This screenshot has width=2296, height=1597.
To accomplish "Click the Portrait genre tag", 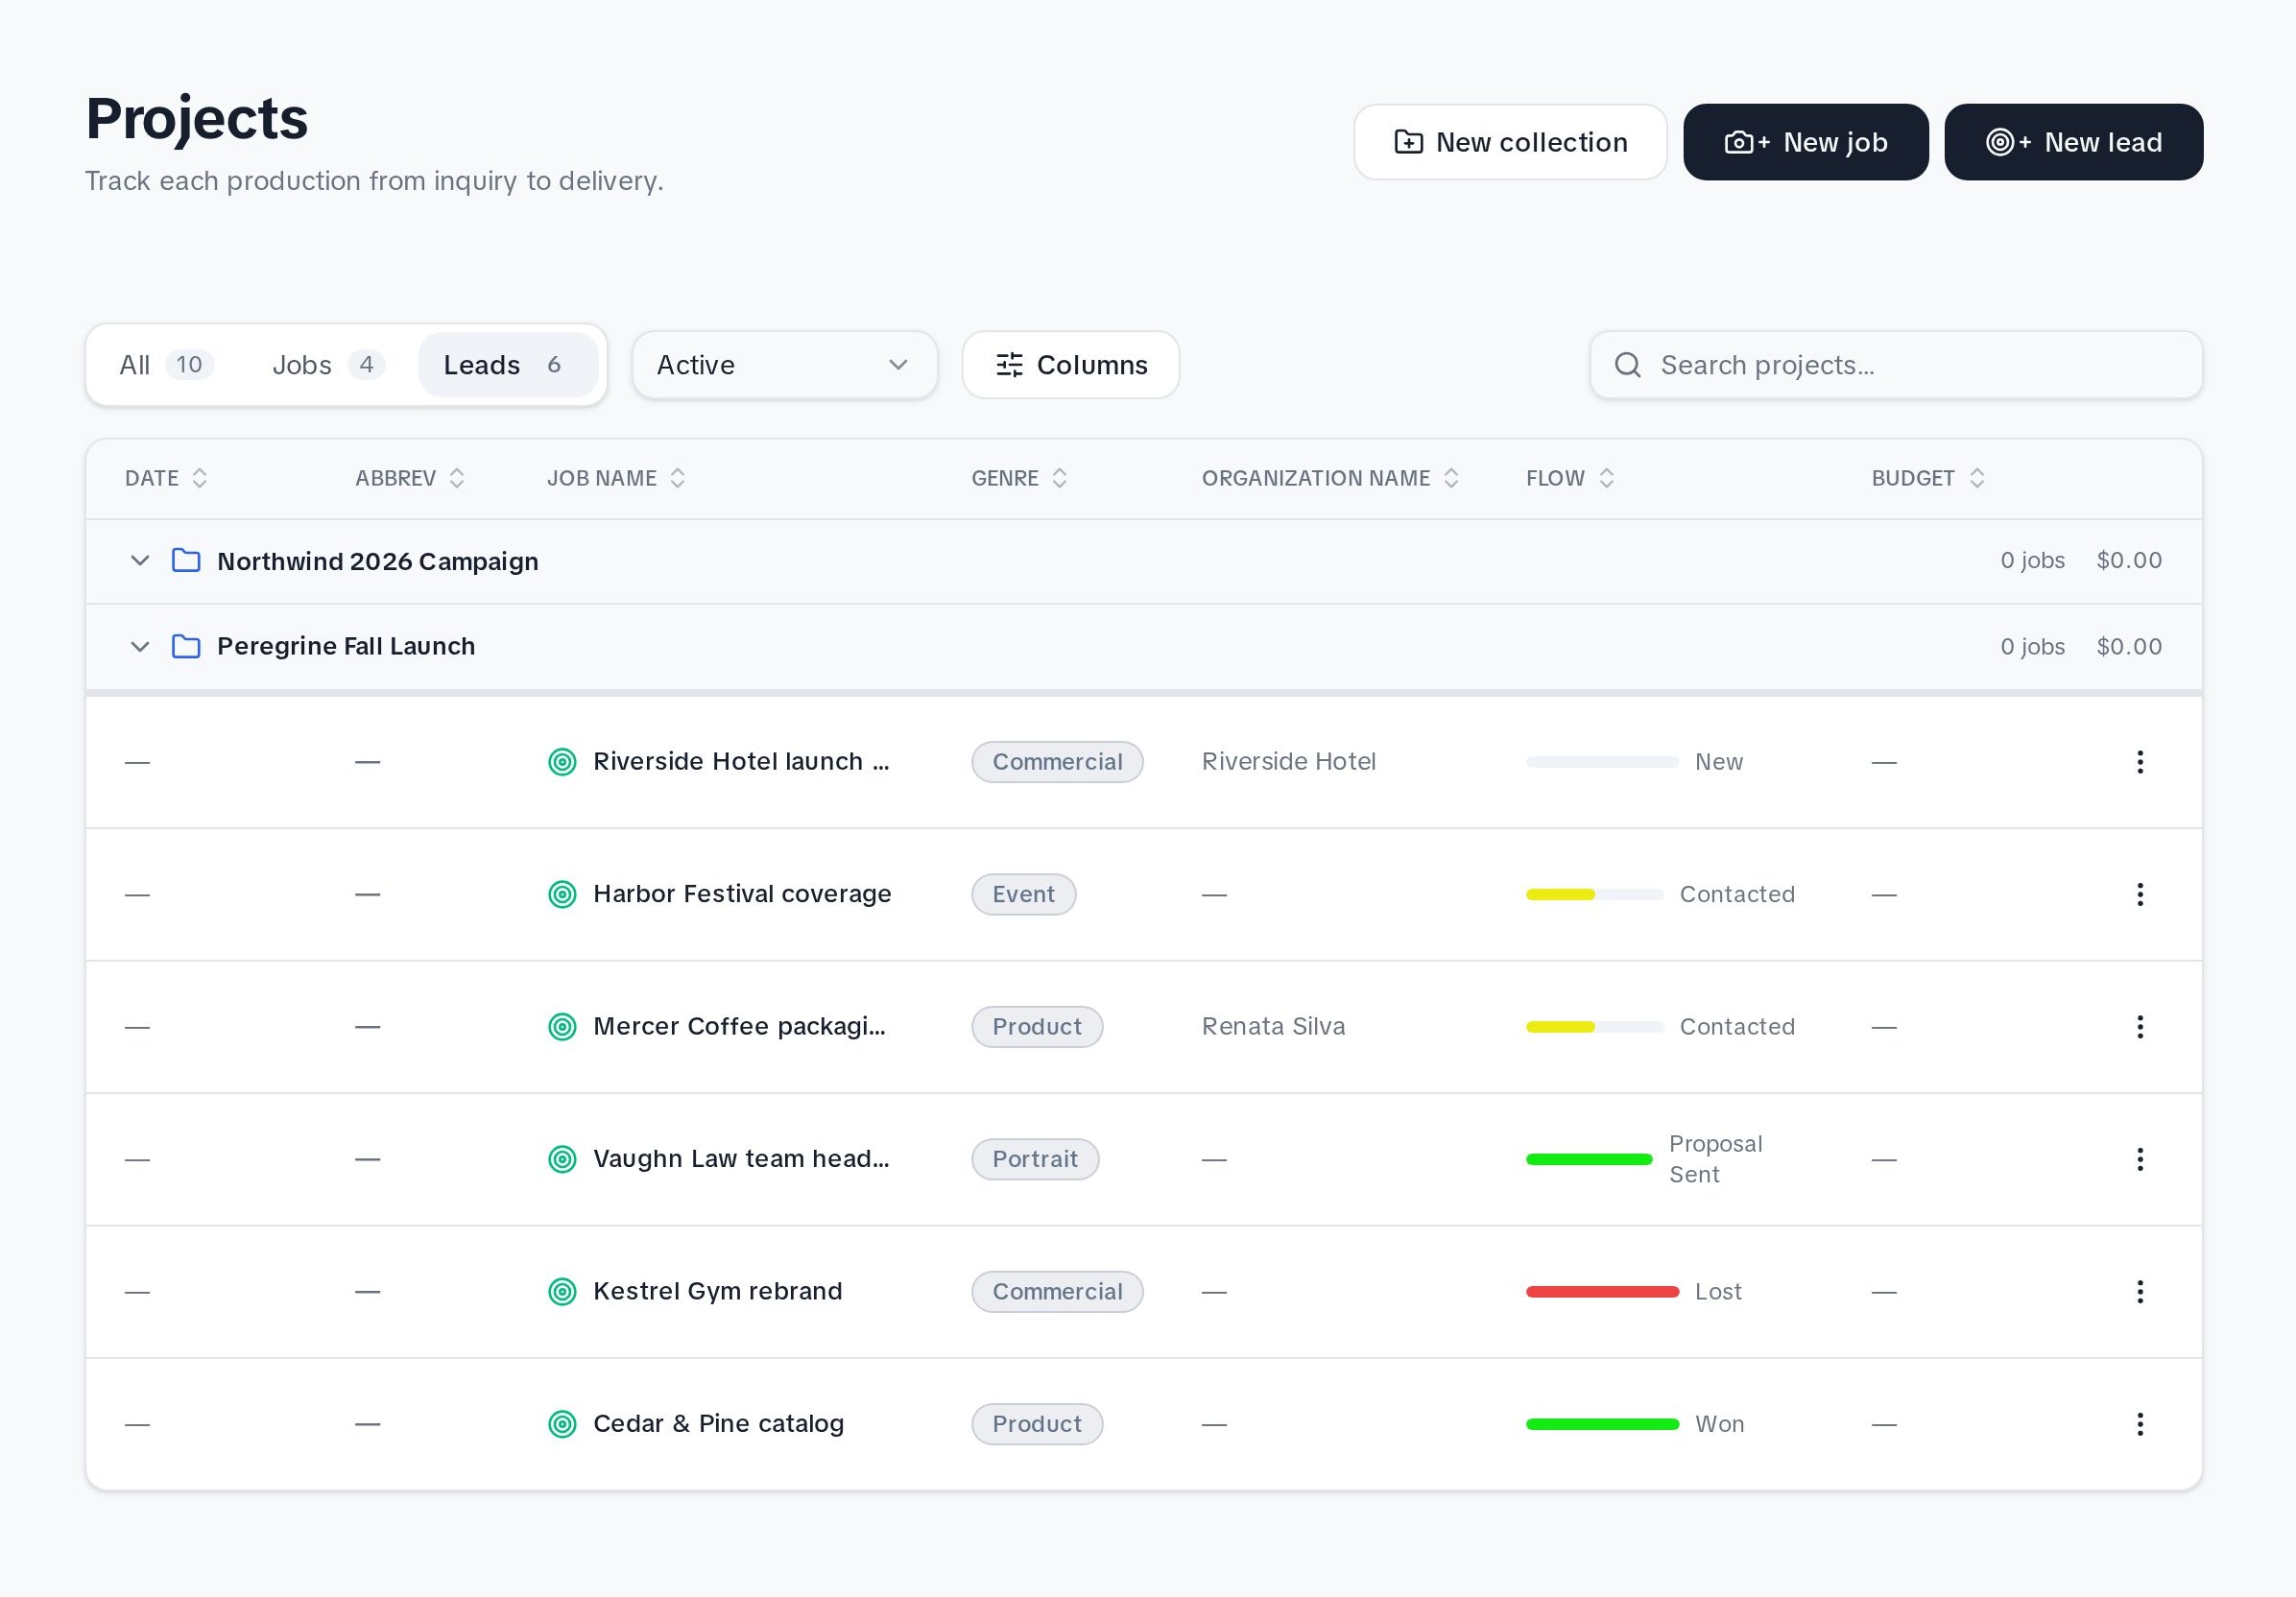I will (x=1035, y=1159).
